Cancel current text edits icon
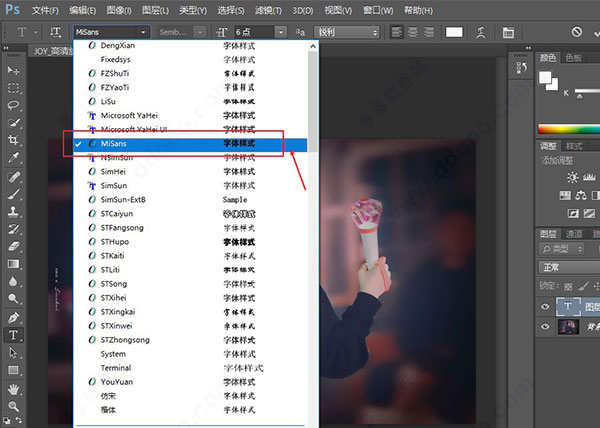 coord(577,32)
